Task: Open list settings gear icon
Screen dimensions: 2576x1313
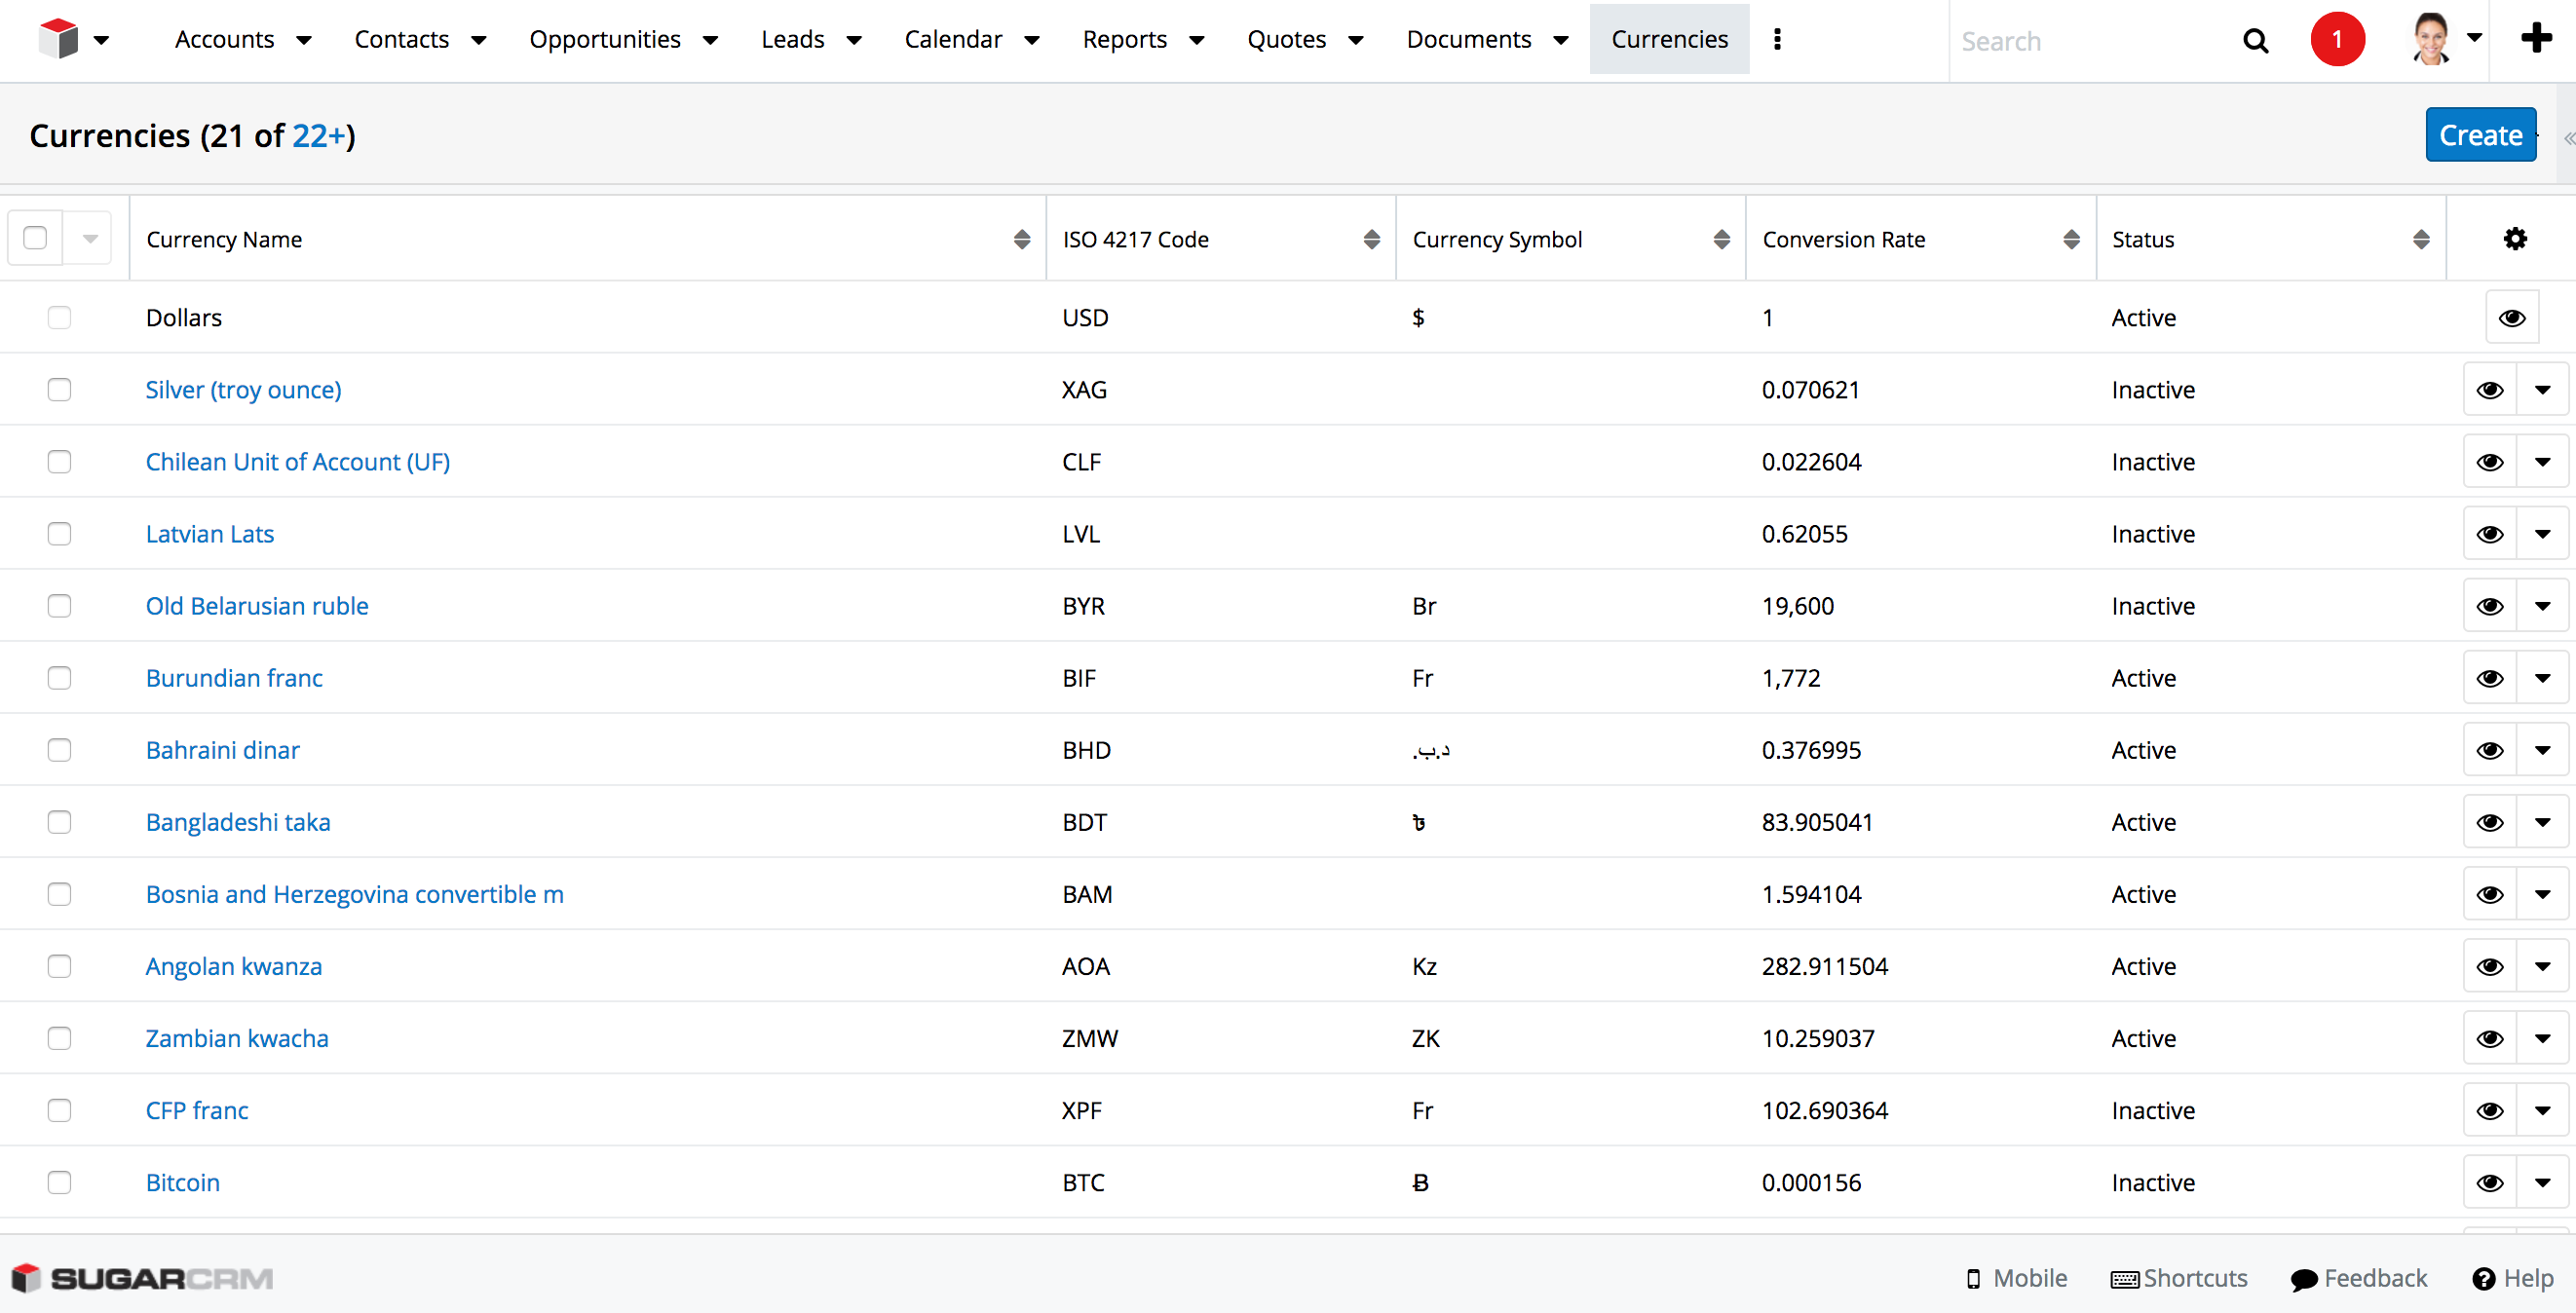Action: click(2514, 239)
